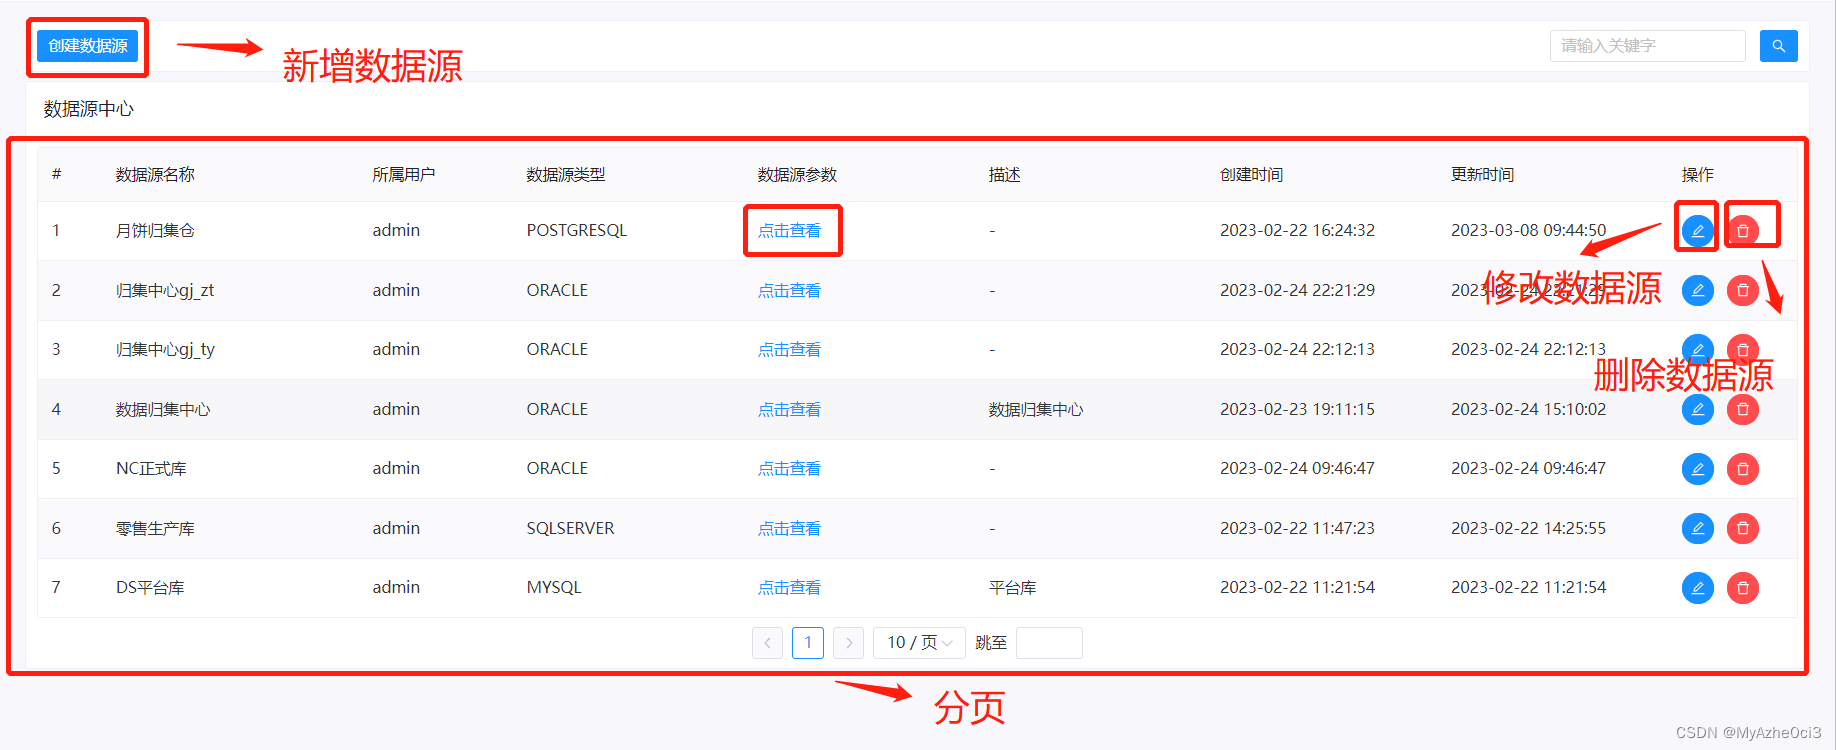This screenshot has width=1836, height=750.
Task: Click the 数据源中心 panel title
Action: point(88,109)
